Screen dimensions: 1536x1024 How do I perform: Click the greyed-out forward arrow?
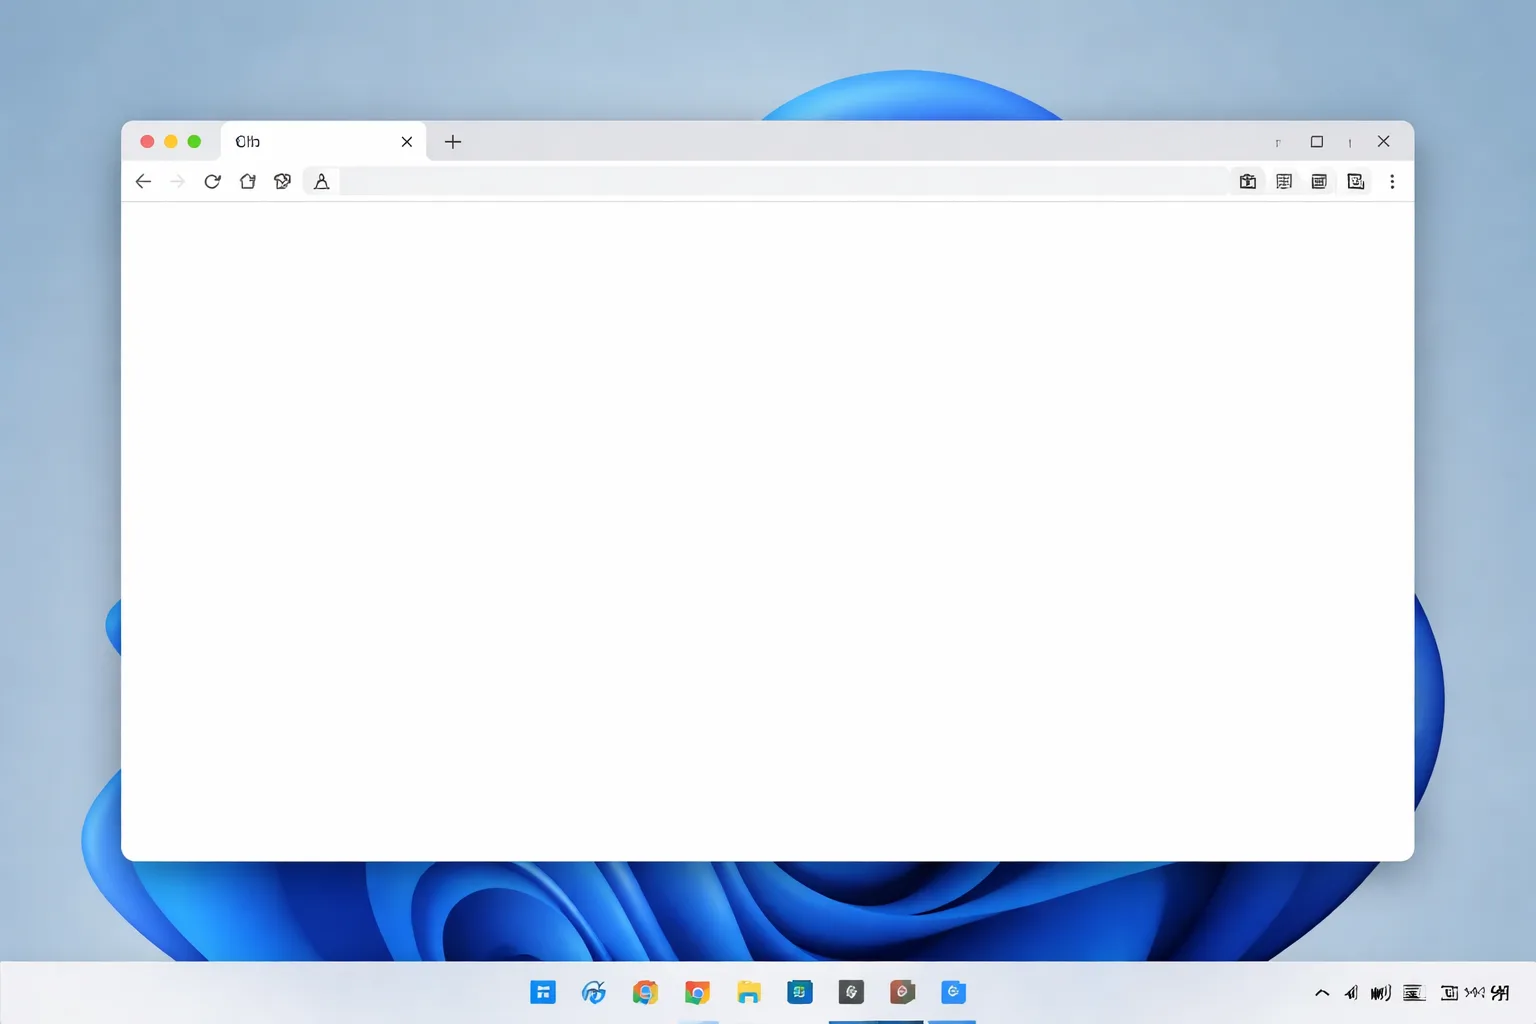pos(178,181)
